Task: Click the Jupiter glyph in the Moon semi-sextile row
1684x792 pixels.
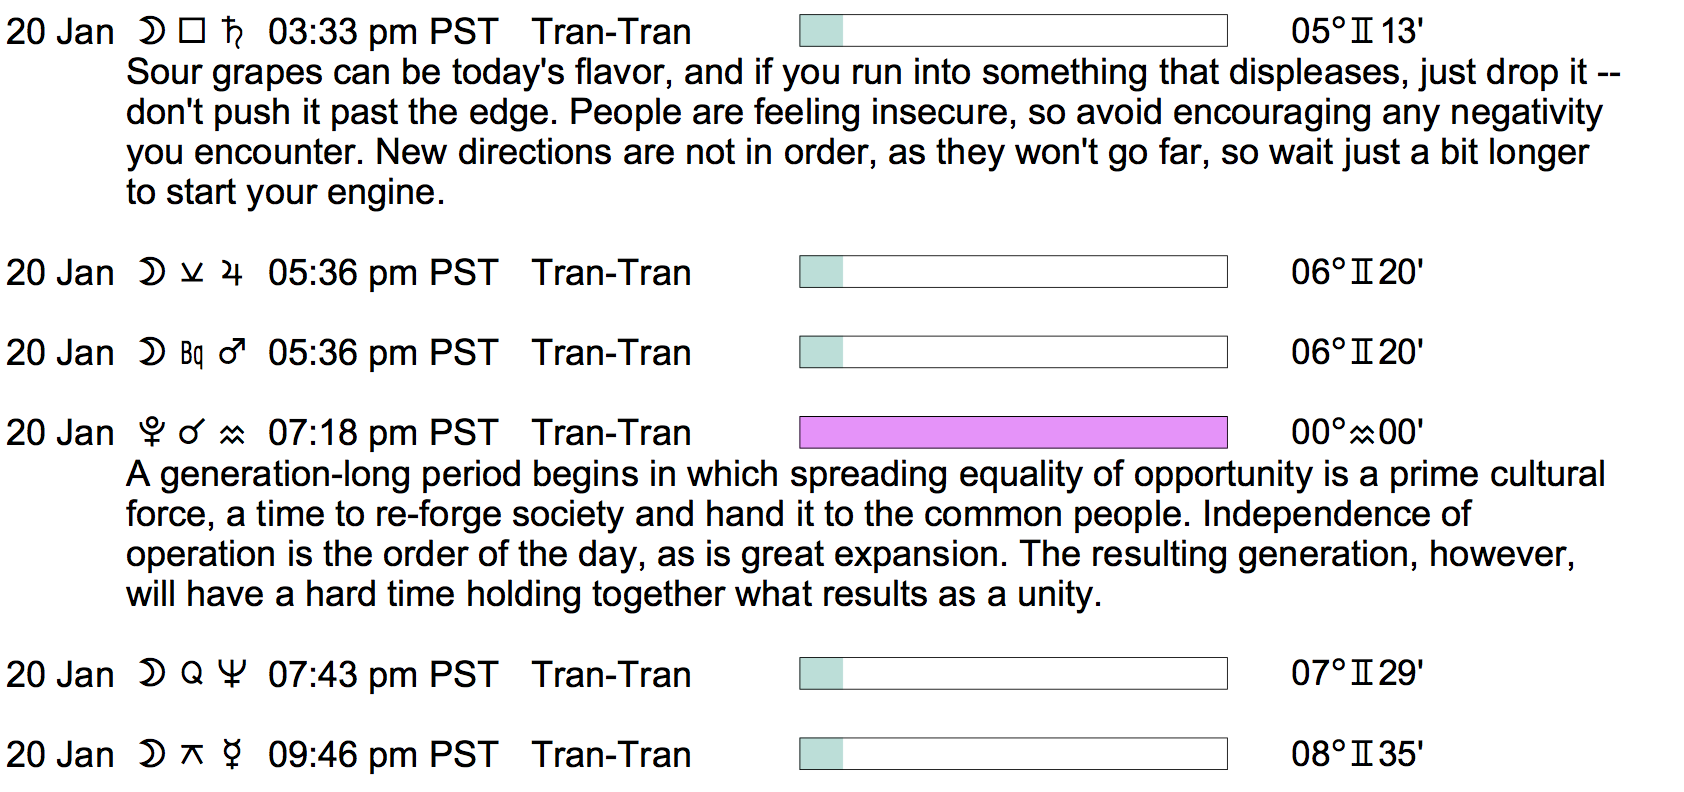Action: pyautogui.click(x=232, y=273)
